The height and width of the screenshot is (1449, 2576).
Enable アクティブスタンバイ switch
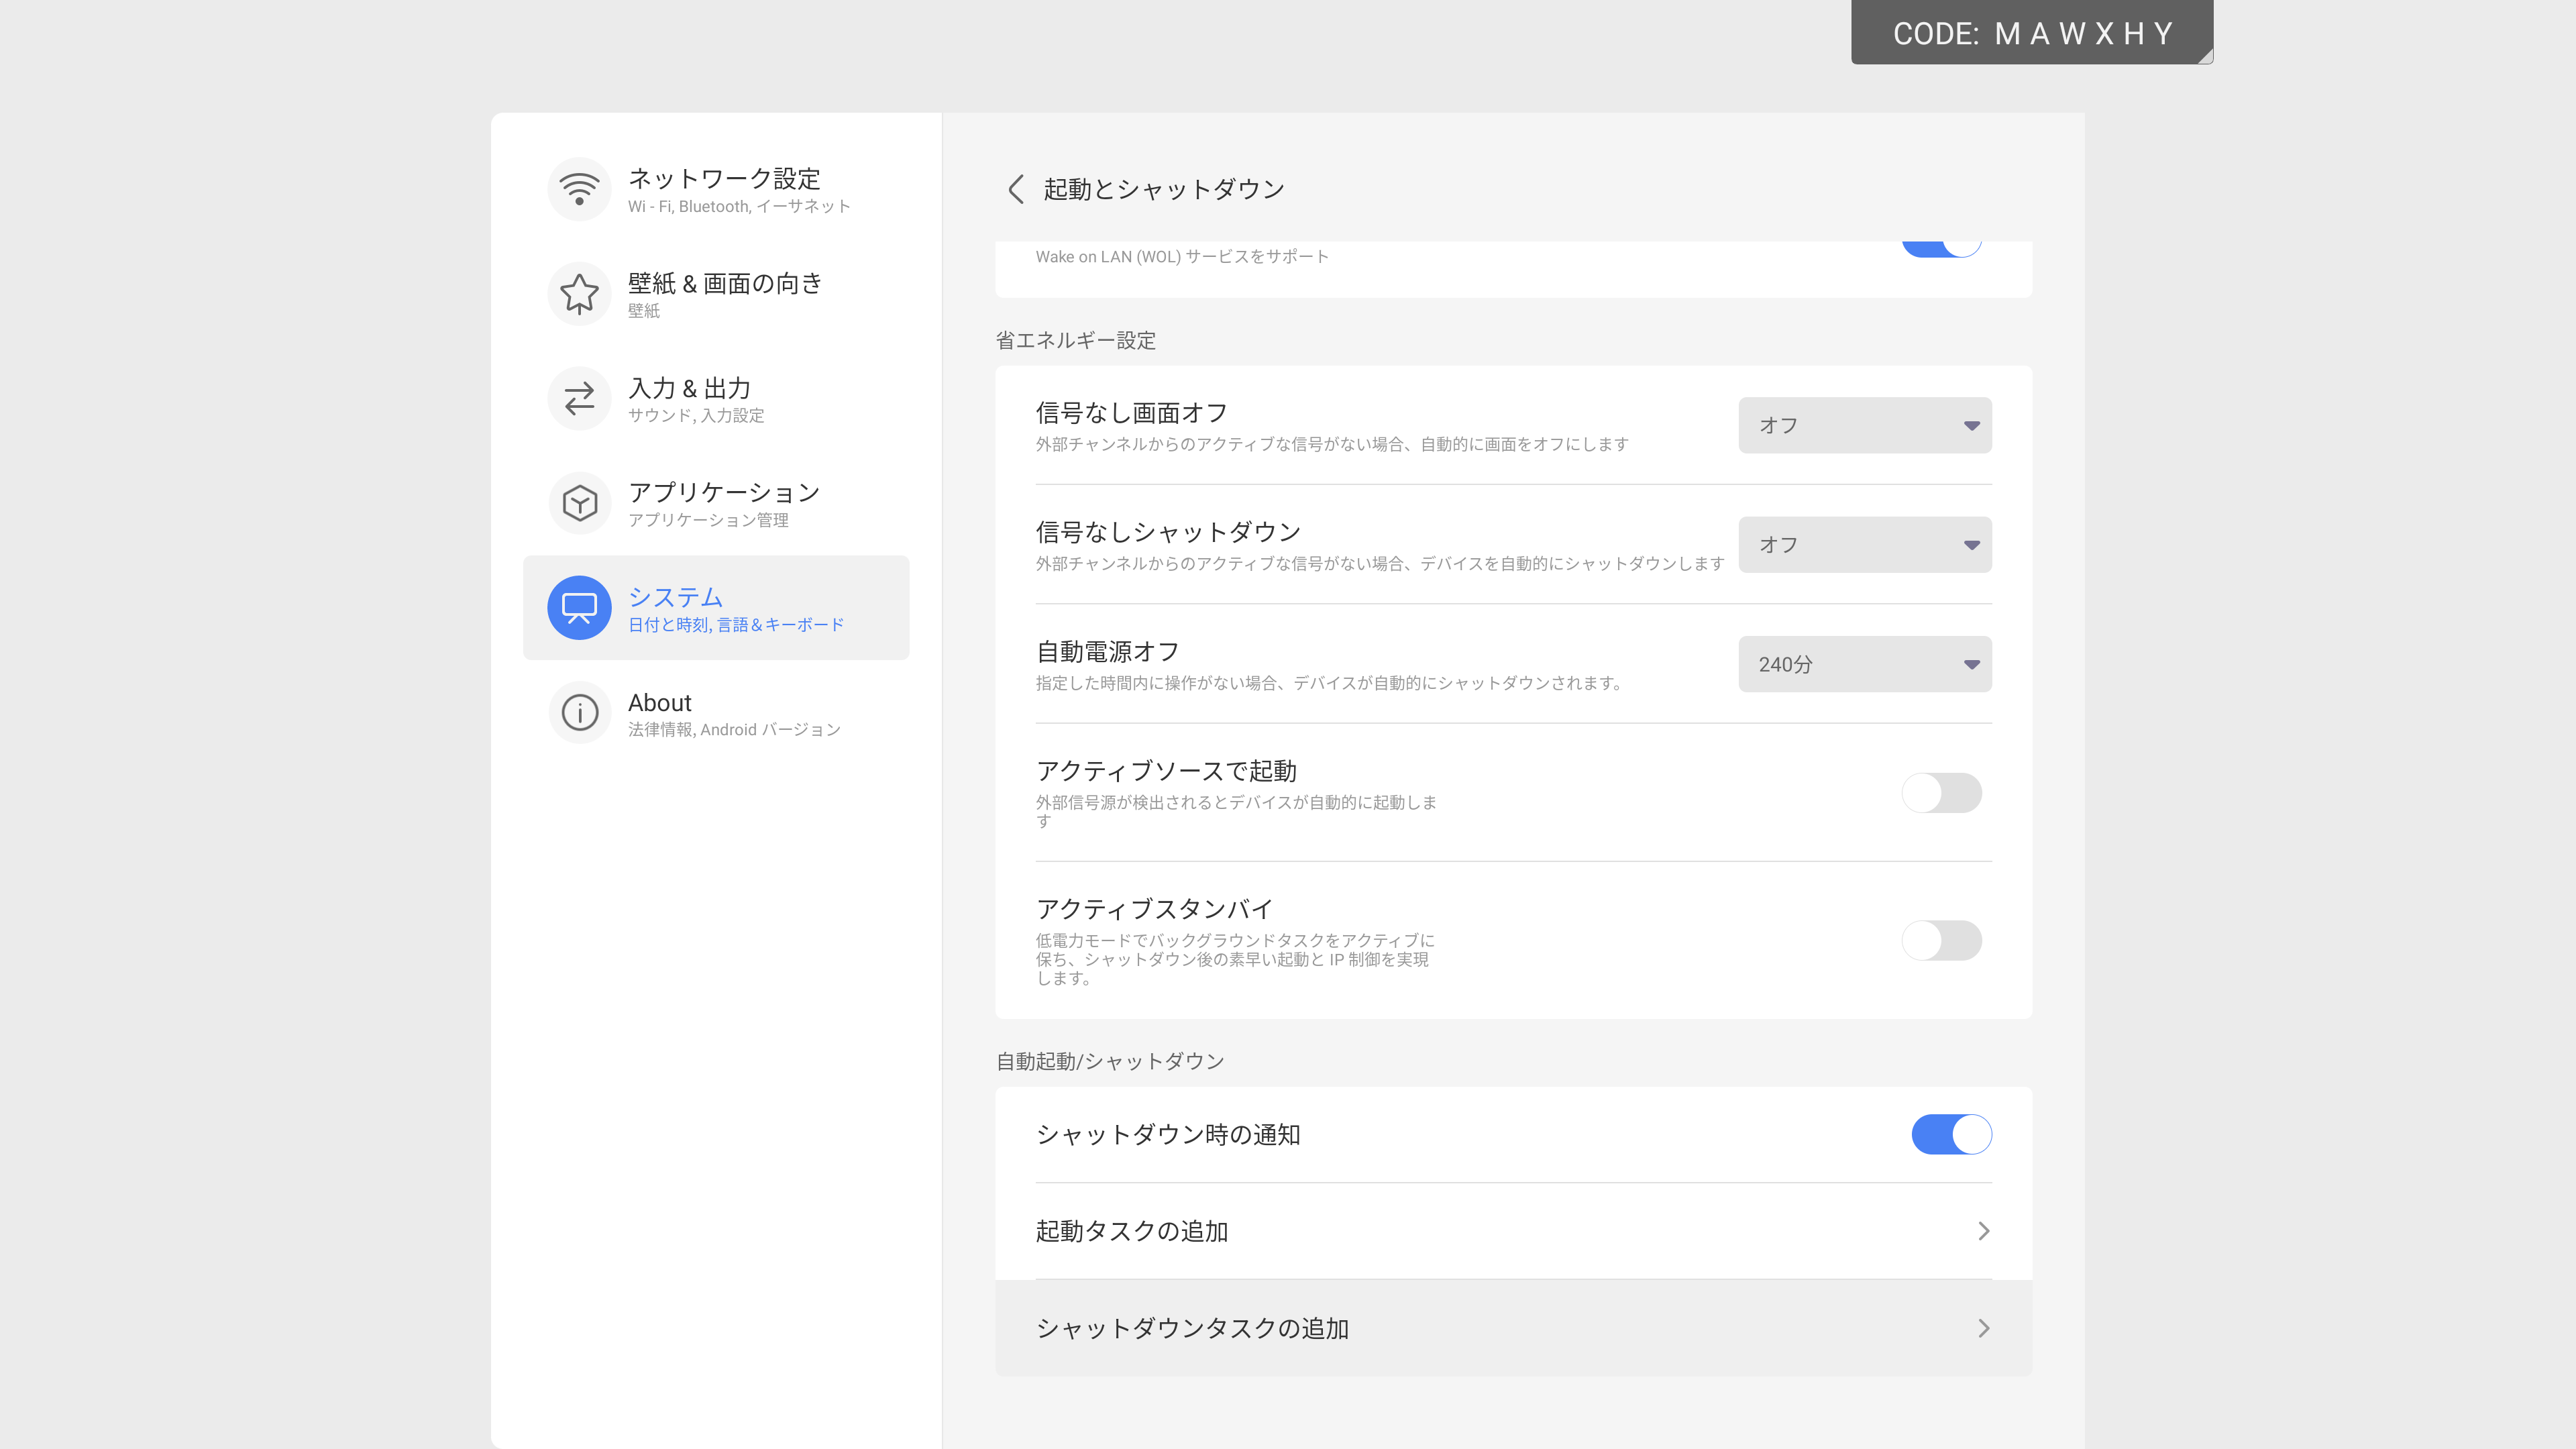coord(1941,940)
